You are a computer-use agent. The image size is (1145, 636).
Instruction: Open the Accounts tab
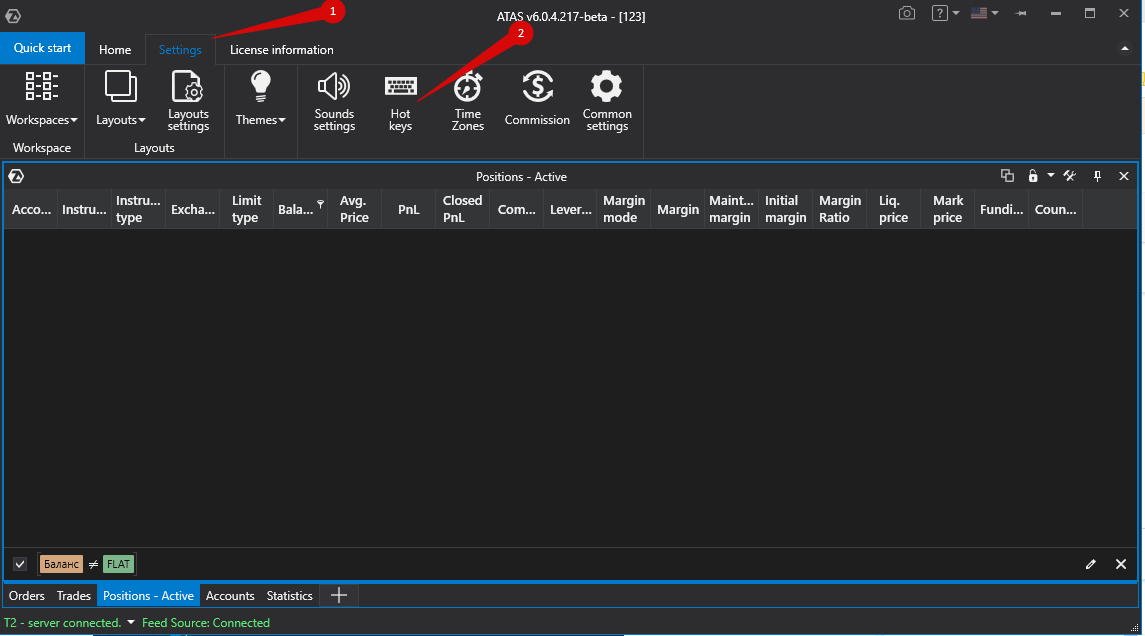(230, 595)
